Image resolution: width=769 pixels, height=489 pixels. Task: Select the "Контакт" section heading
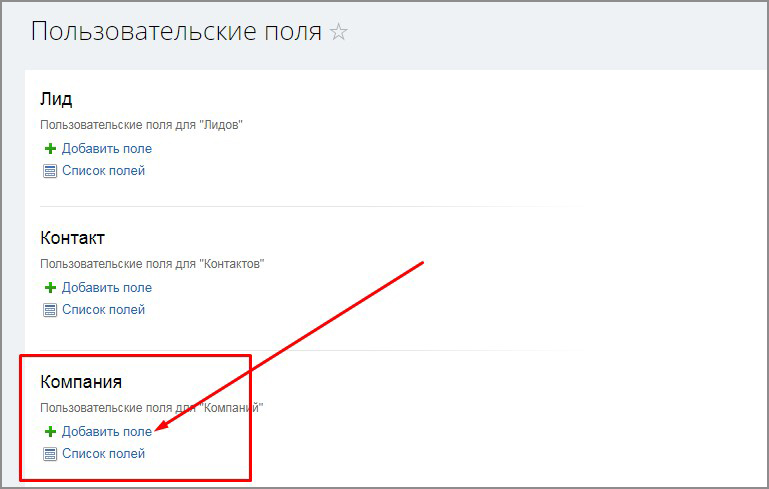pyautogui.click(x=72, y=238)
